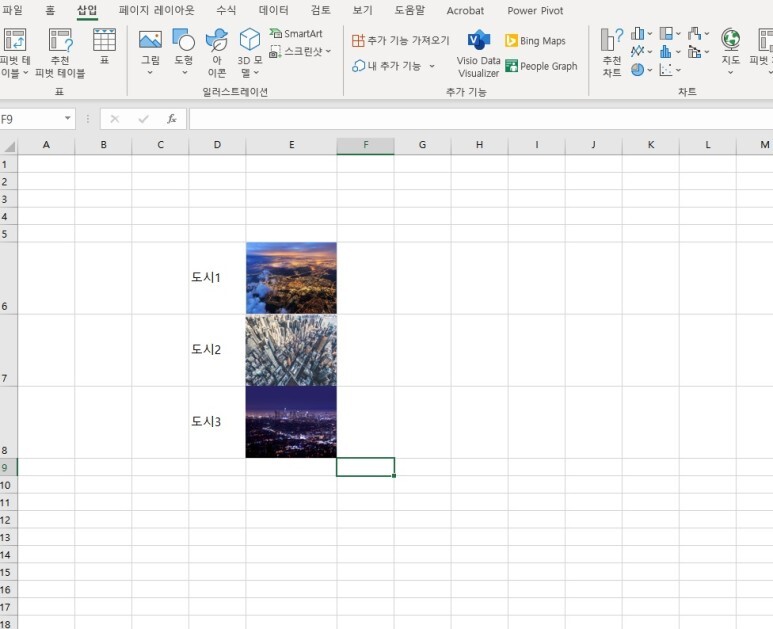Switch to the Formulas (수식) tab

pos(226,10)
